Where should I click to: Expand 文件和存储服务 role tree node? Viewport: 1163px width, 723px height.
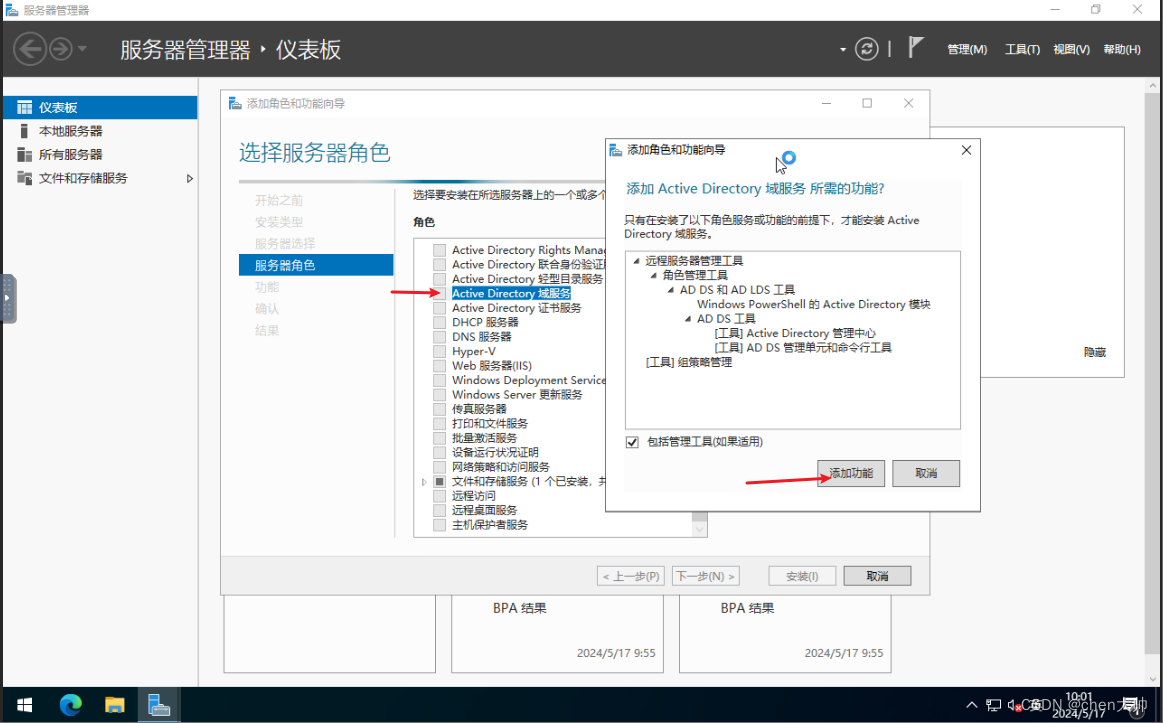(x=424, y=482)
